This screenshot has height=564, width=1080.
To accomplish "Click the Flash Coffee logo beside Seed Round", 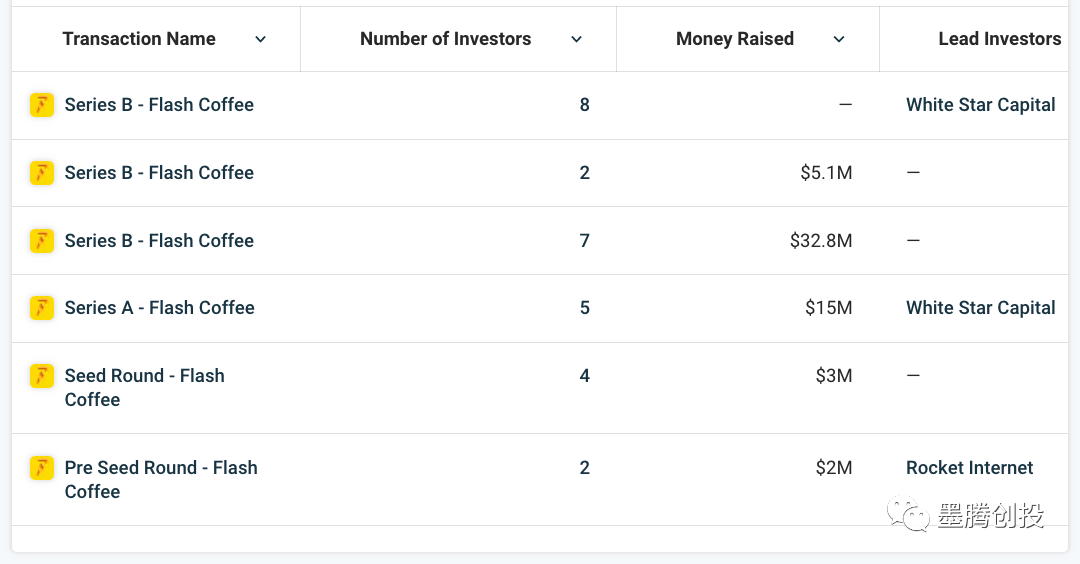I will [42, 376].
